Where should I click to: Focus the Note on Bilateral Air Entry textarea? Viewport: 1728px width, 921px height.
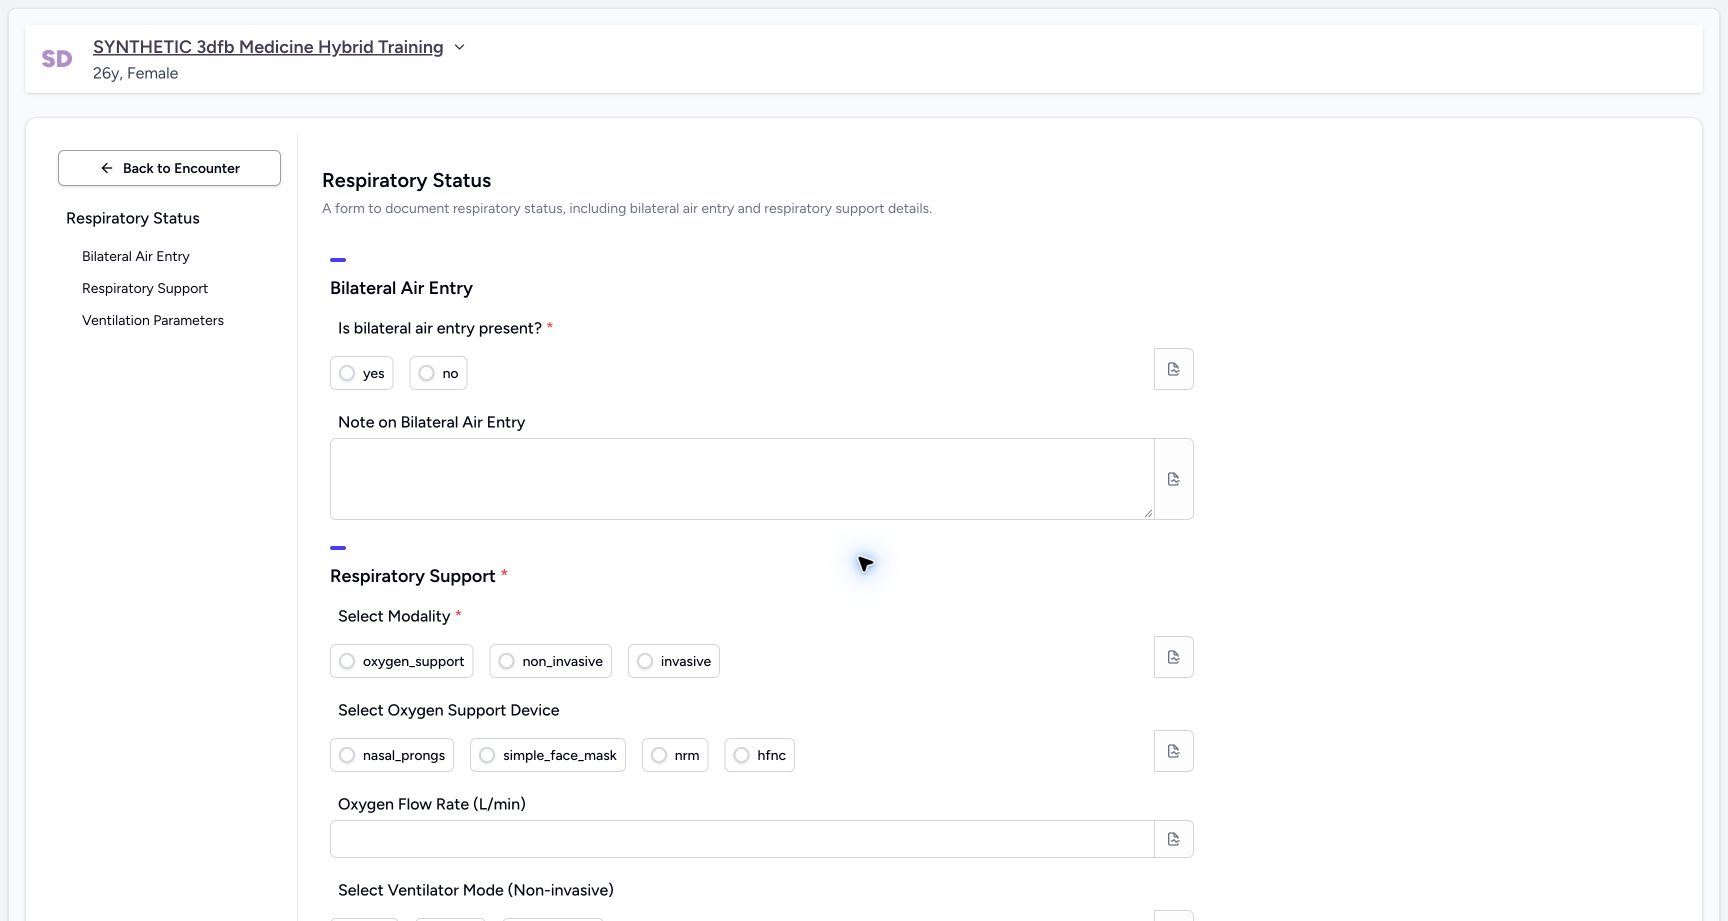pyautogui.click(x=742, y=479)
